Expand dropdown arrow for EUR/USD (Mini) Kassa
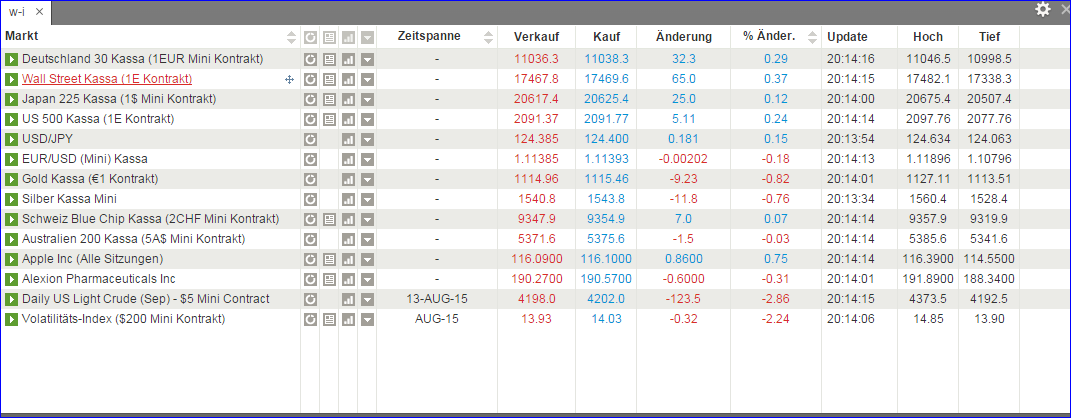The width and height of the screenshot is (1071, 418). click(x=367, y=159)
